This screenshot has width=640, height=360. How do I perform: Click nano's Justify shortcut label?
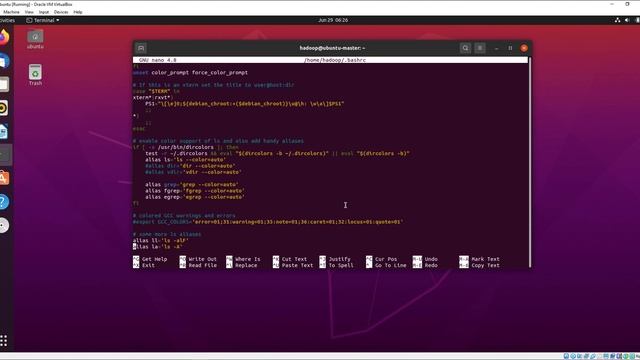click(x=340, y=259)
